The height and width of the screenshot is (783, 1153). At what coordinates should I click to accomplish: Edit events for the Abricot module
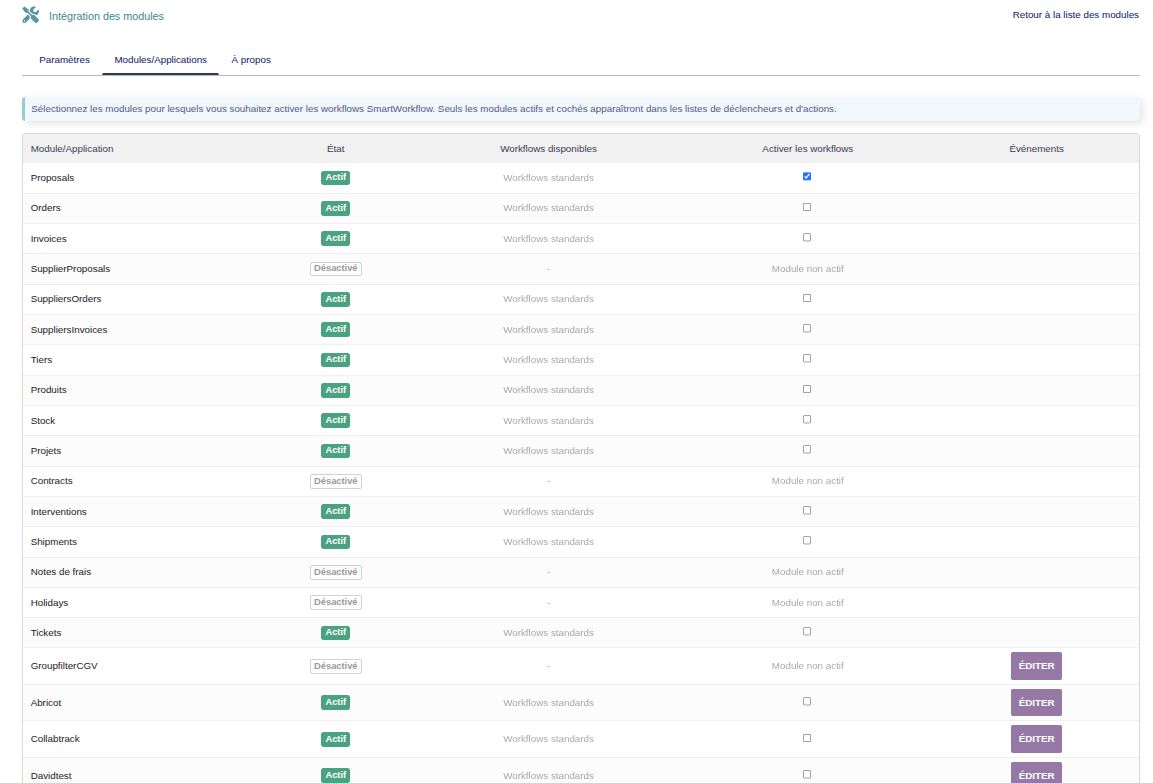[x=1036, y=703]
